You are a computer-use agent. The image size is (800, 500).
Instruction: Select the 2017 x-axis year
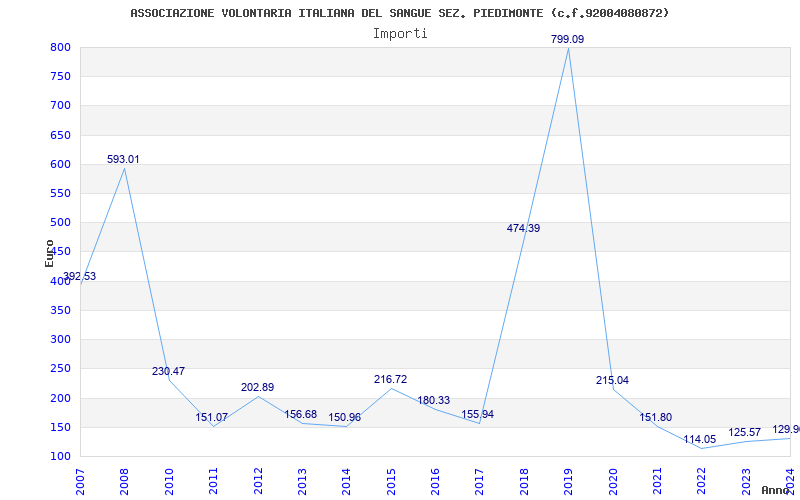[x=480, y=482]
